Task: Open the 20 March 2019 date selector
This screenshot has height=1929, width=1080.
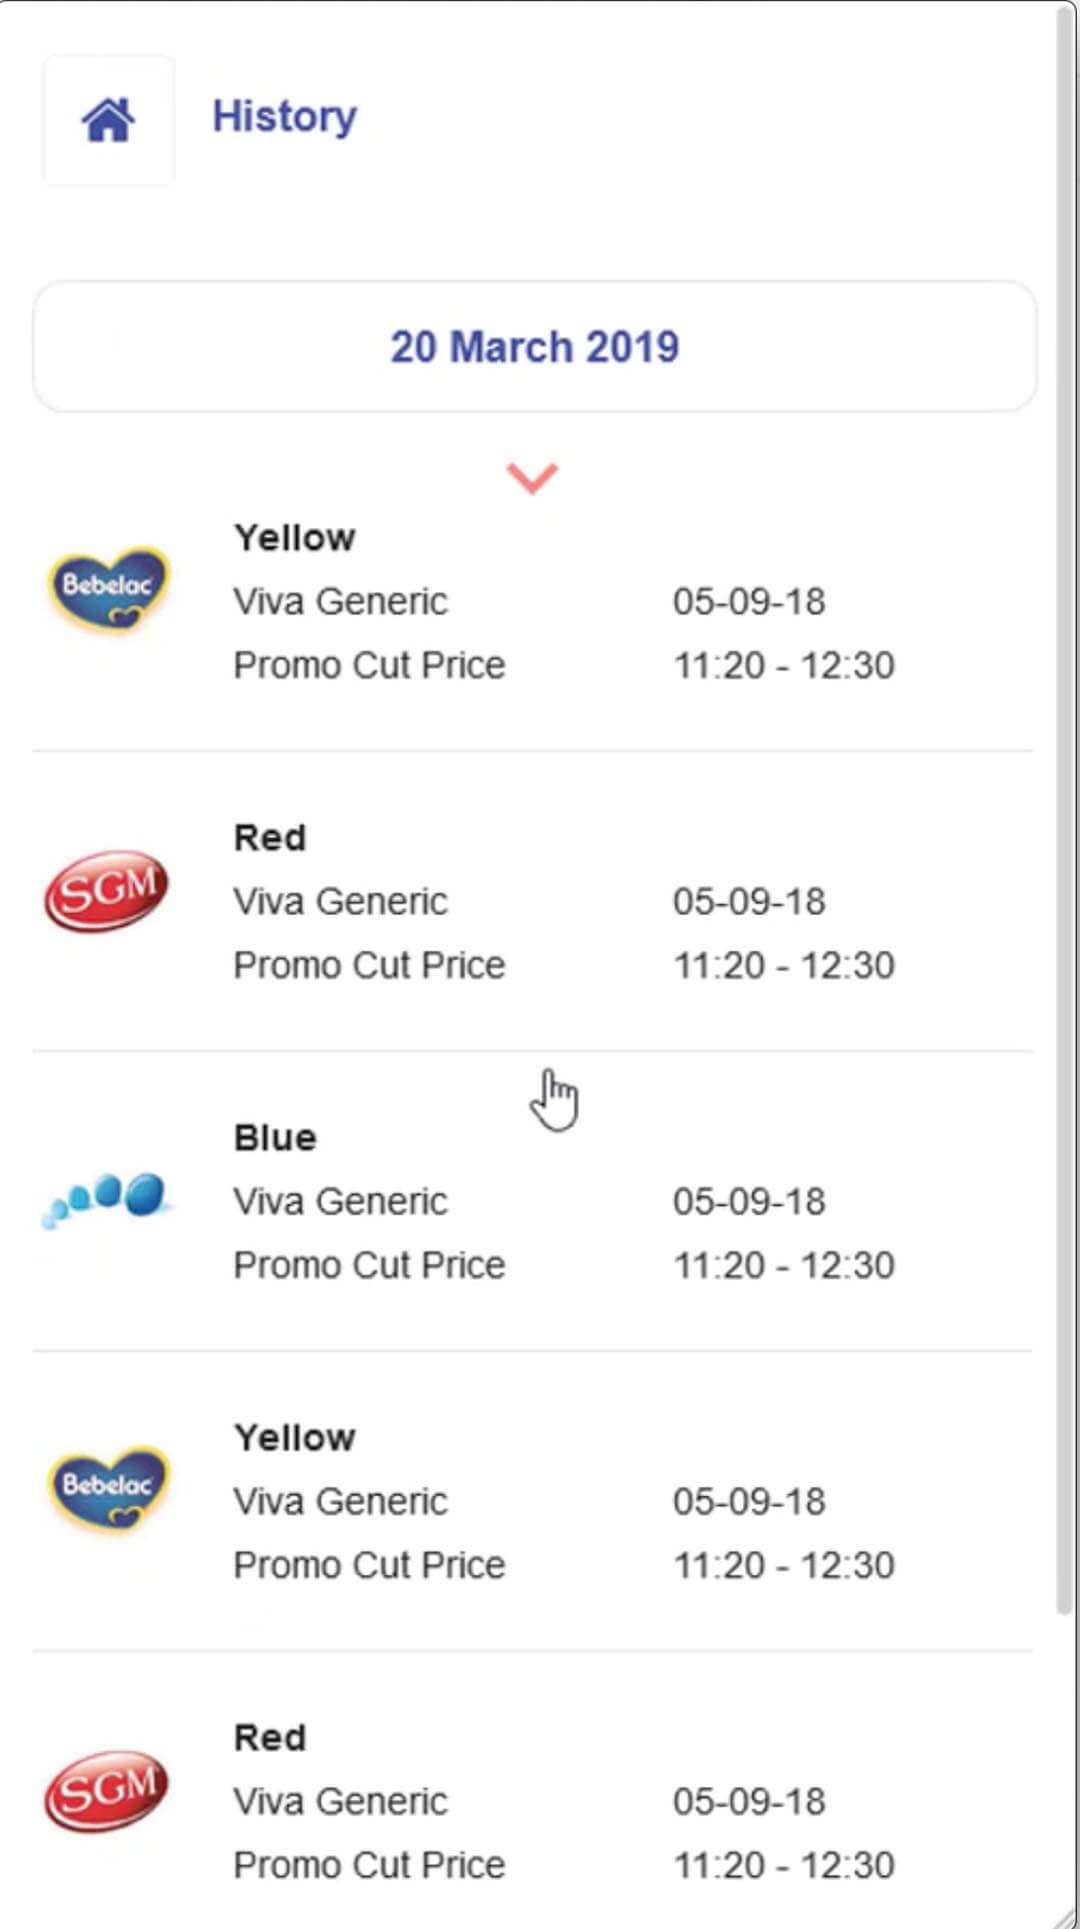Action: 534,347
